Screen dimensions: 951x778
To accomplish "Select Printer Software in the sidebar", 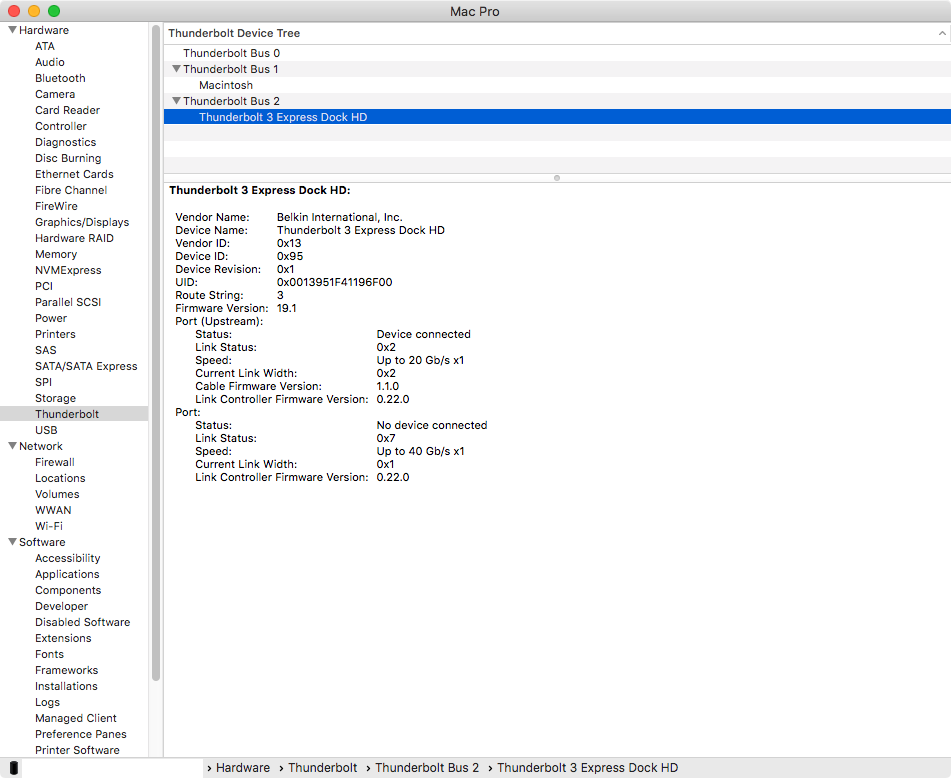I will click(77, 750).
